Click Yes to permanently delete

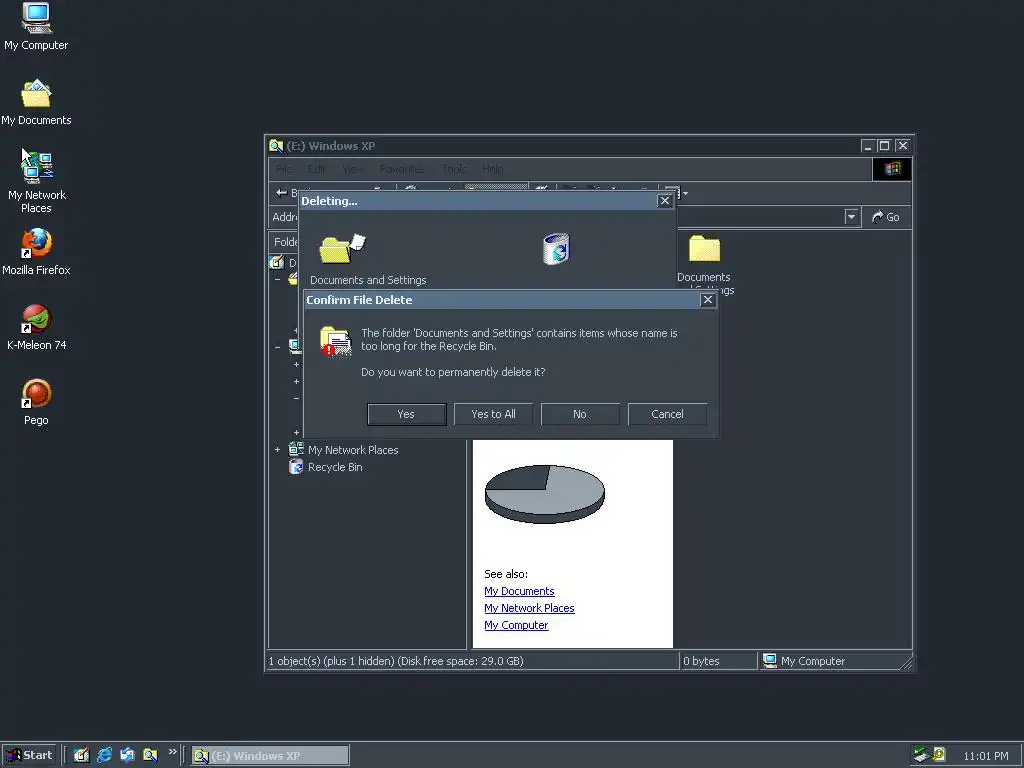406,414
